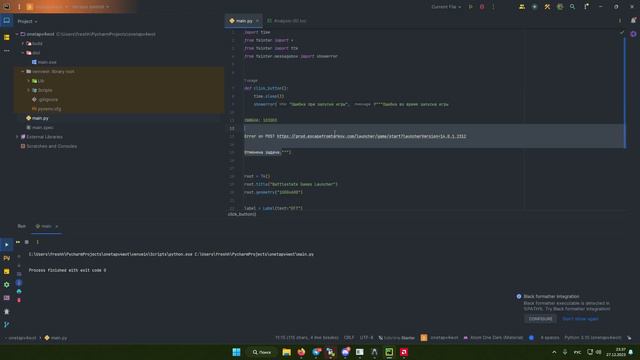Clear console output with red trash icon

19,300
